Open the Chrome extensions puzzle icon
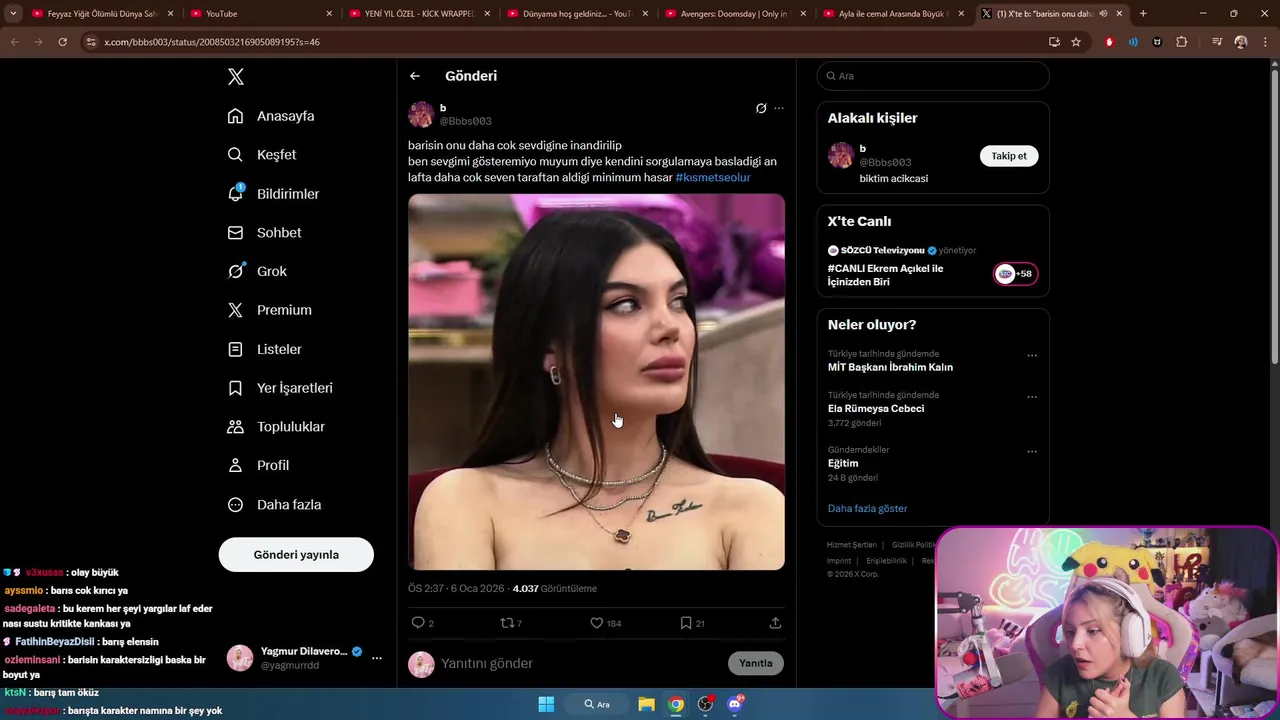The width and height of the screenshot is (1280, 720). pyautogui.click(x=1182, y=42)
